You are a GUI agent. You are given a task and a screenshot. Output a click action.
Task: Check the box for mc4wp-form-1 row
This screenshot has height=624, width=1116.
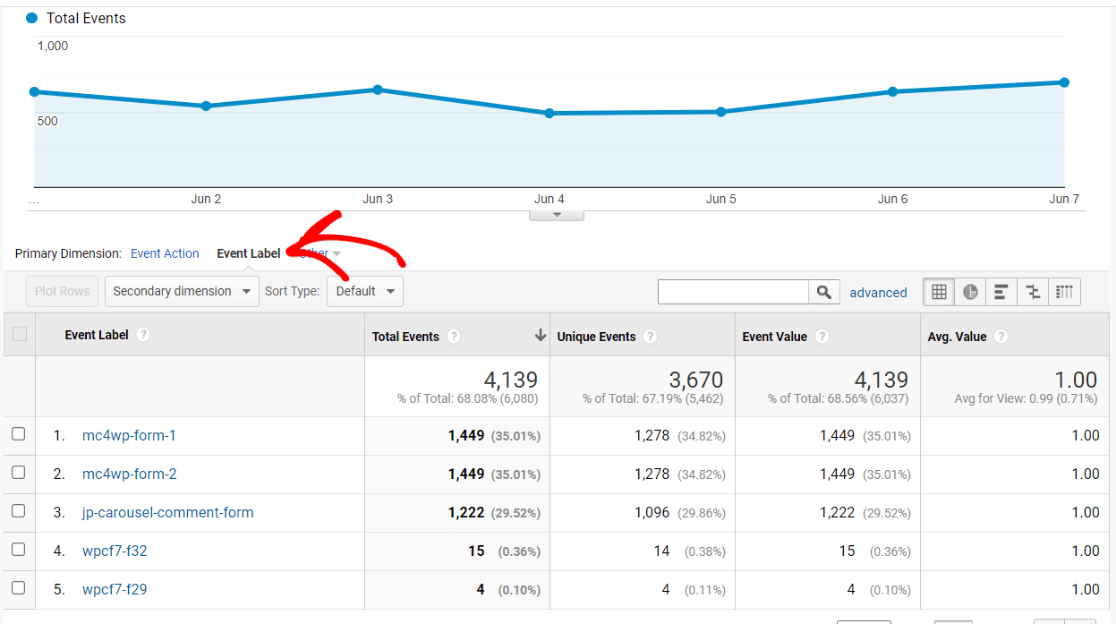pyautogui.click(x=18, y=435)
